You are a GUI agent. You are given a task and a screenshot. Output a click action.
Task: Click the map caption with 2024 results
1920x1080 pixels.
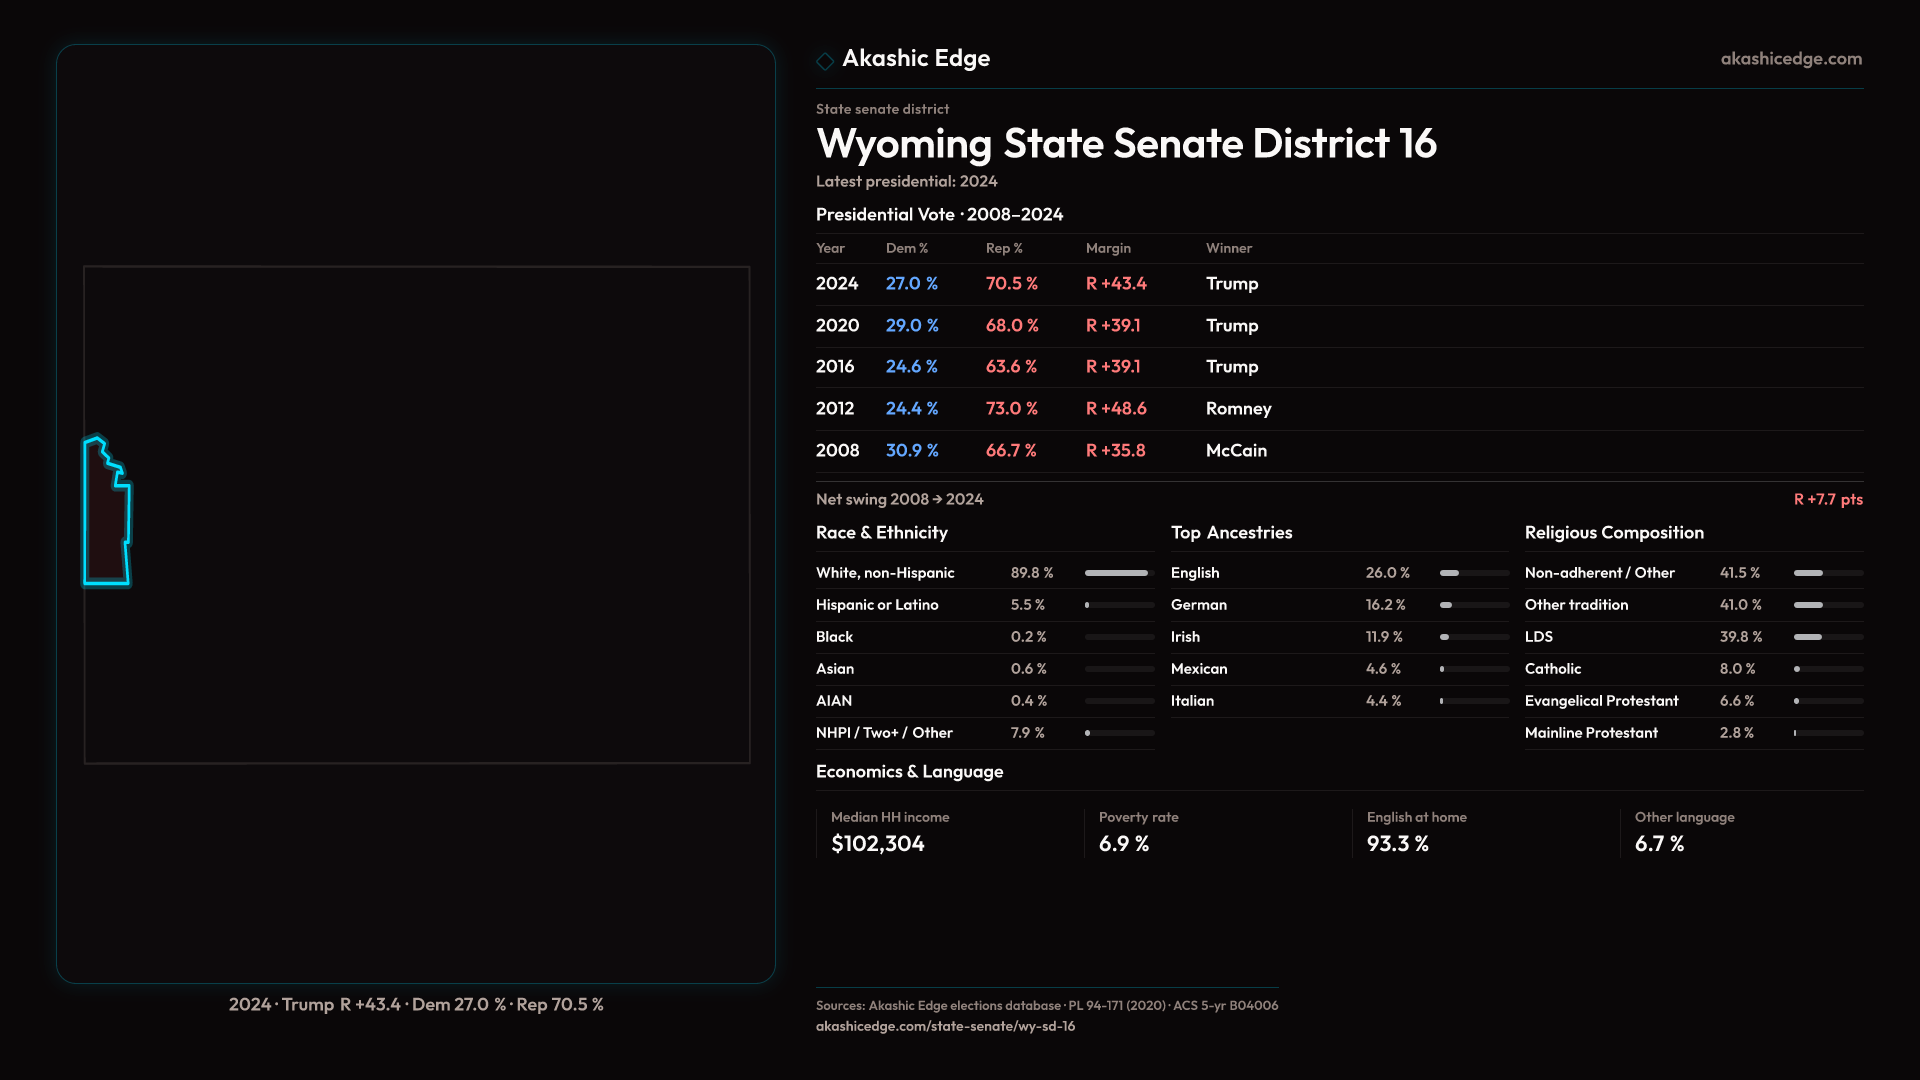416,1004
